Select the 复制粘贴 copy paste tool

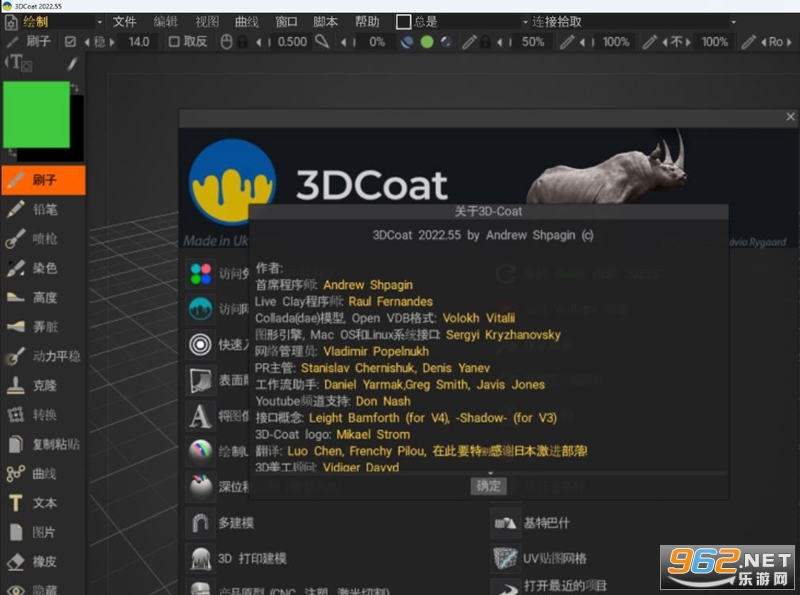[43, 444]
